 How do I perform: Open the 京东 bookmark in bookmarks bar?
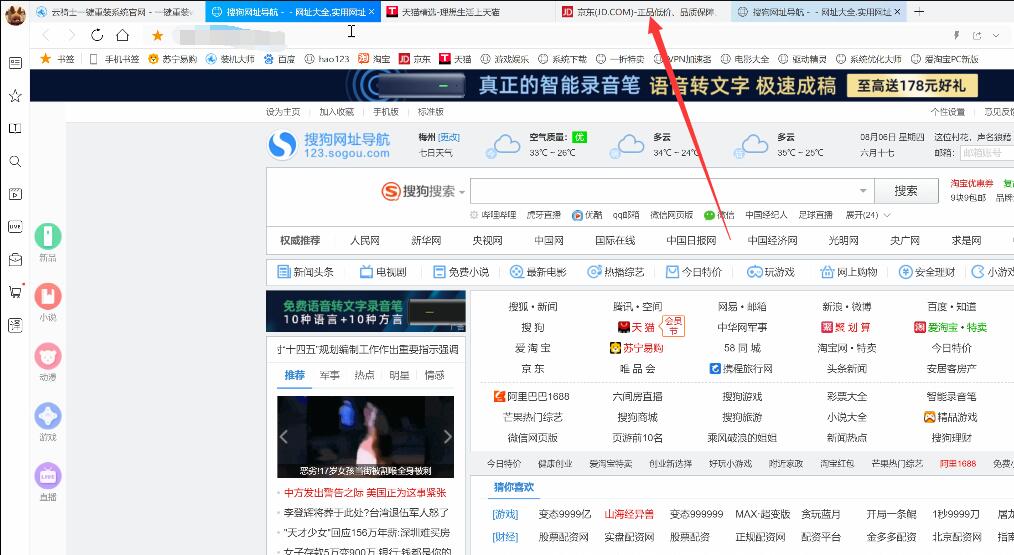(x=415, y=59)
